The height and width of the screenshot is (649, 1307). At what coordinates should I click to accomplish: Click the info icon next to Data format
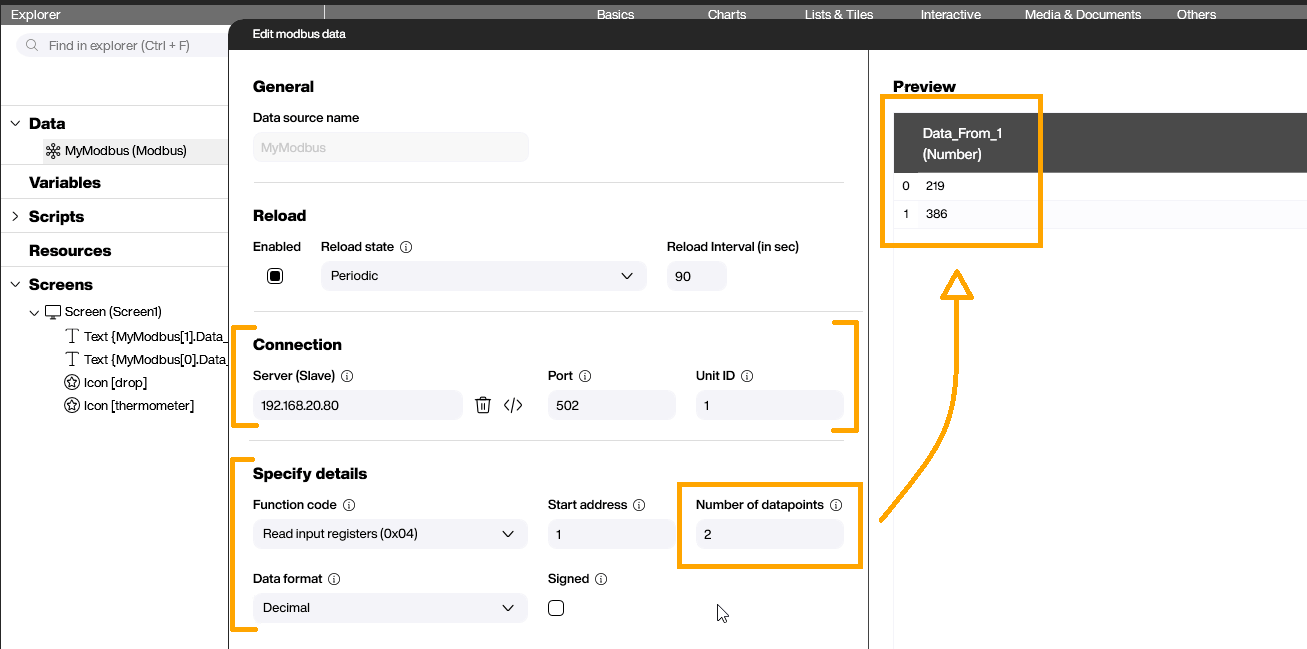point(334,579)
